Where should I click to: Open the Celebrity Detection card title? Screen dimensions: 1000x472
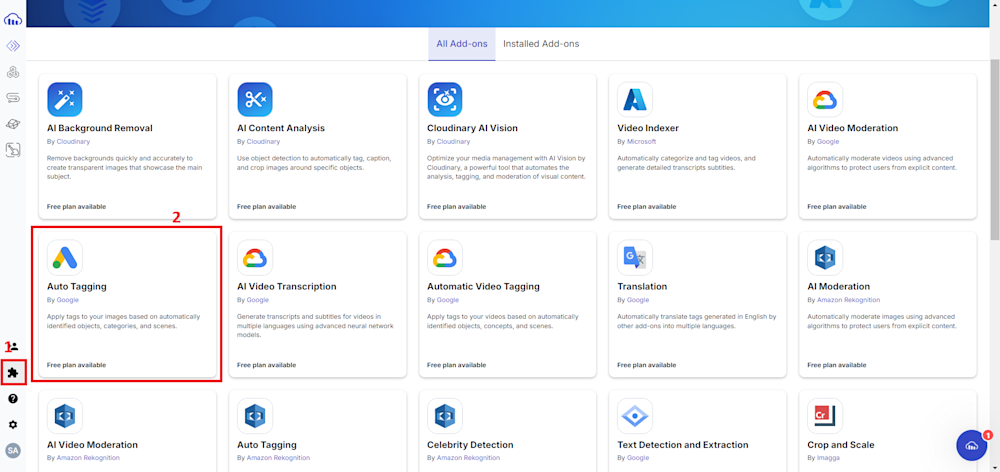(471, 445)
